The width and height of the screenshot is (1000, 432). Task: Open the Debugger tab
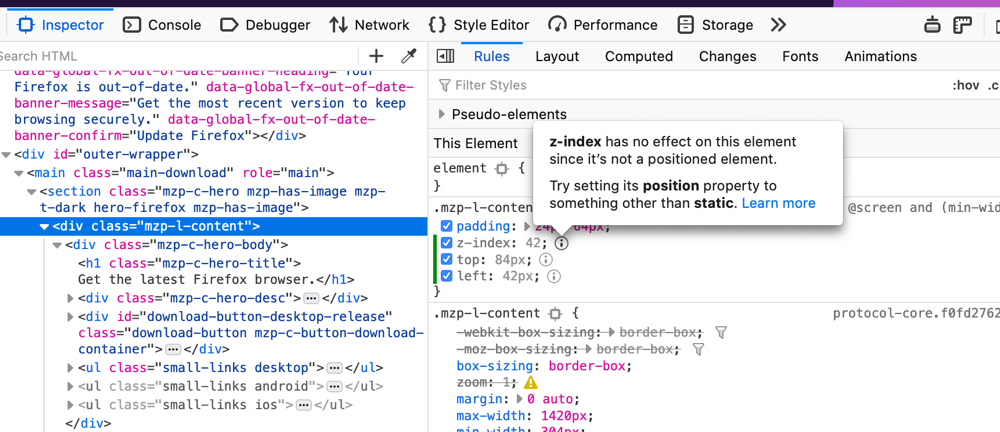pos(265,25)
